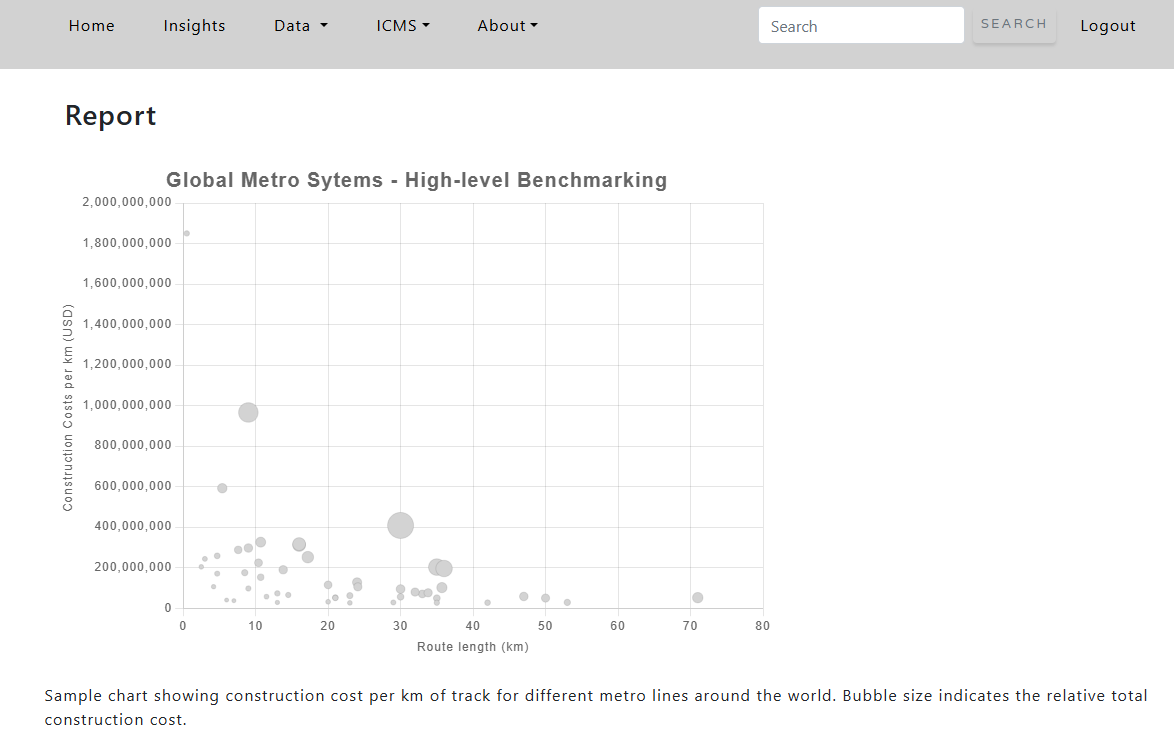Click the small bubble just past 50 km

[x=567, y=603]
